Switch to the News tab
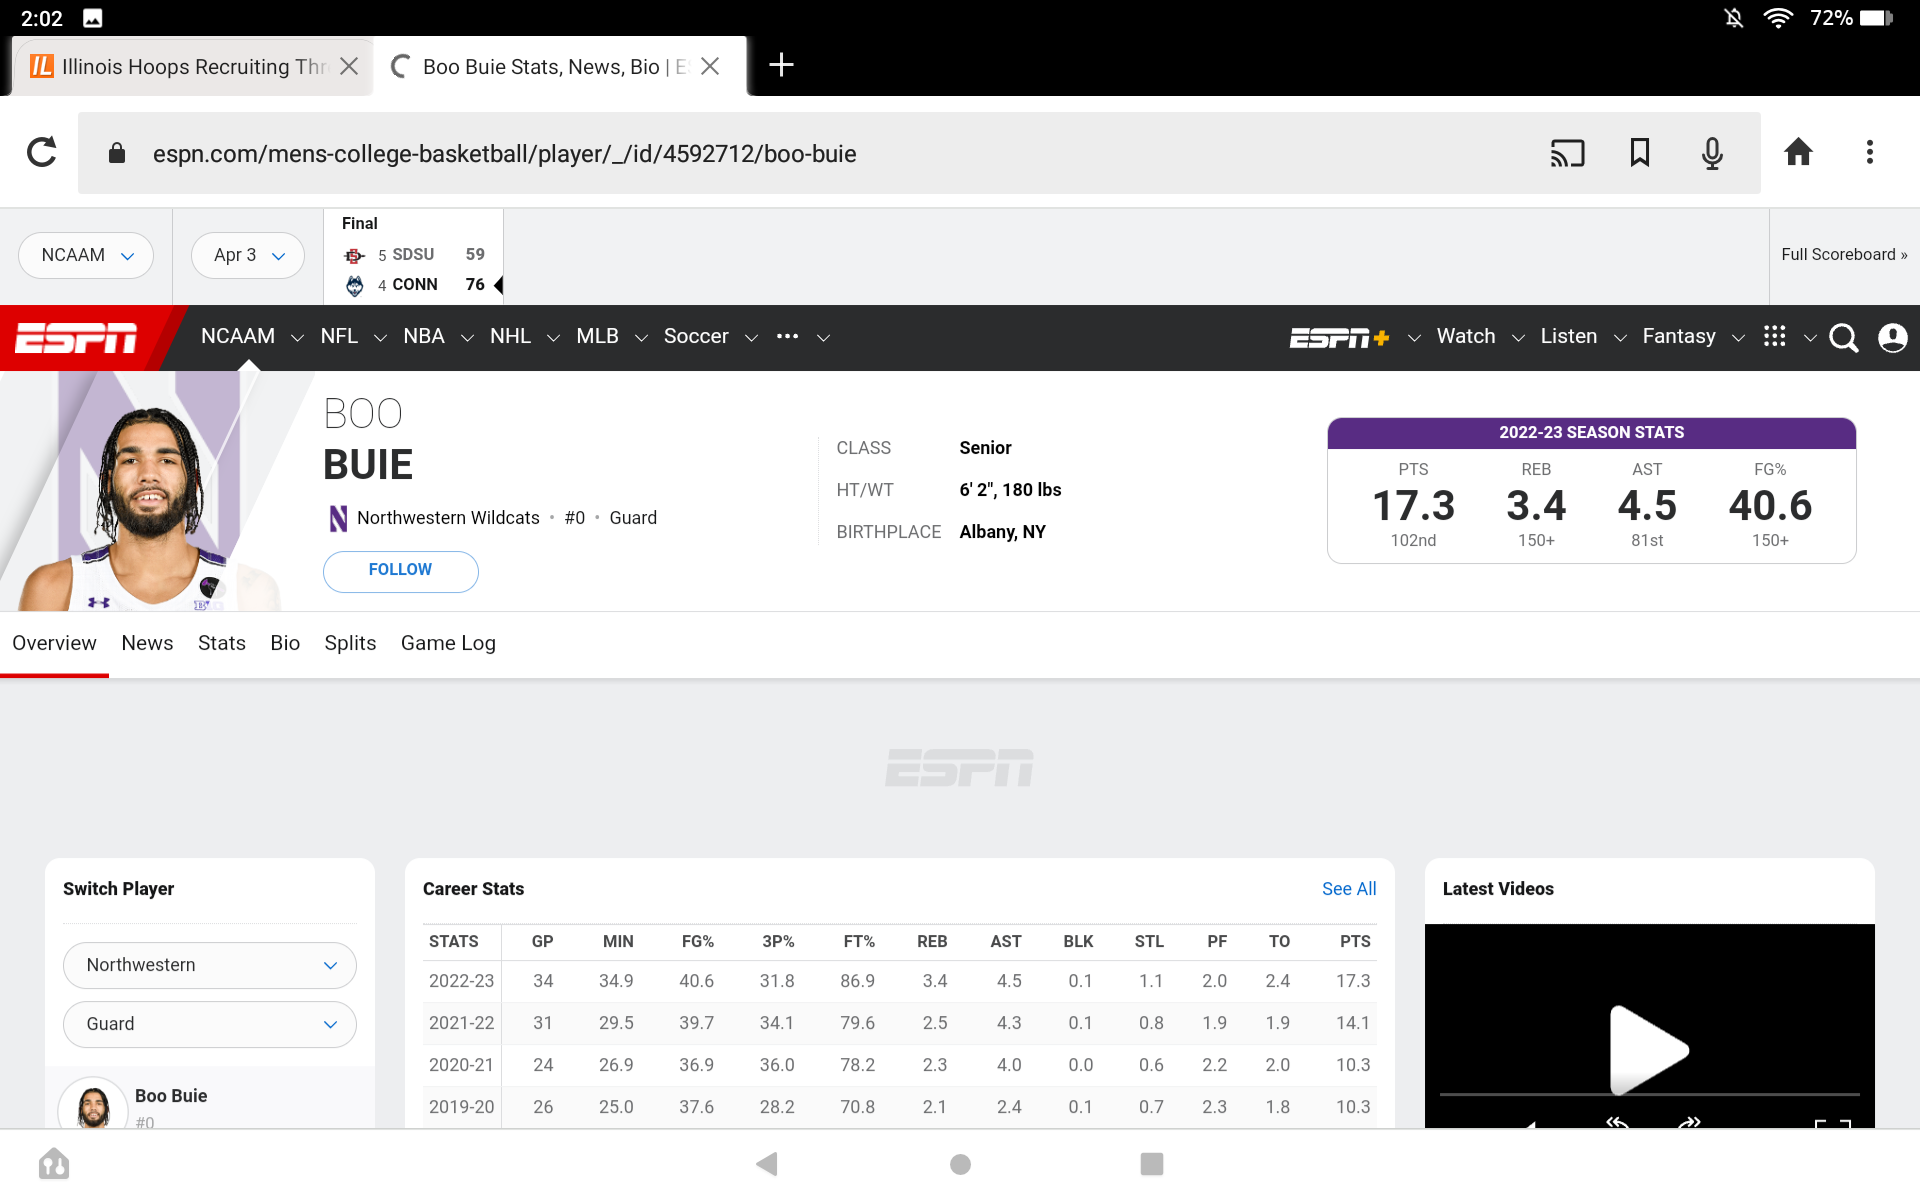Viewport: 1920px width, 1200px height. pyautogui.click(x=147, y=643)
